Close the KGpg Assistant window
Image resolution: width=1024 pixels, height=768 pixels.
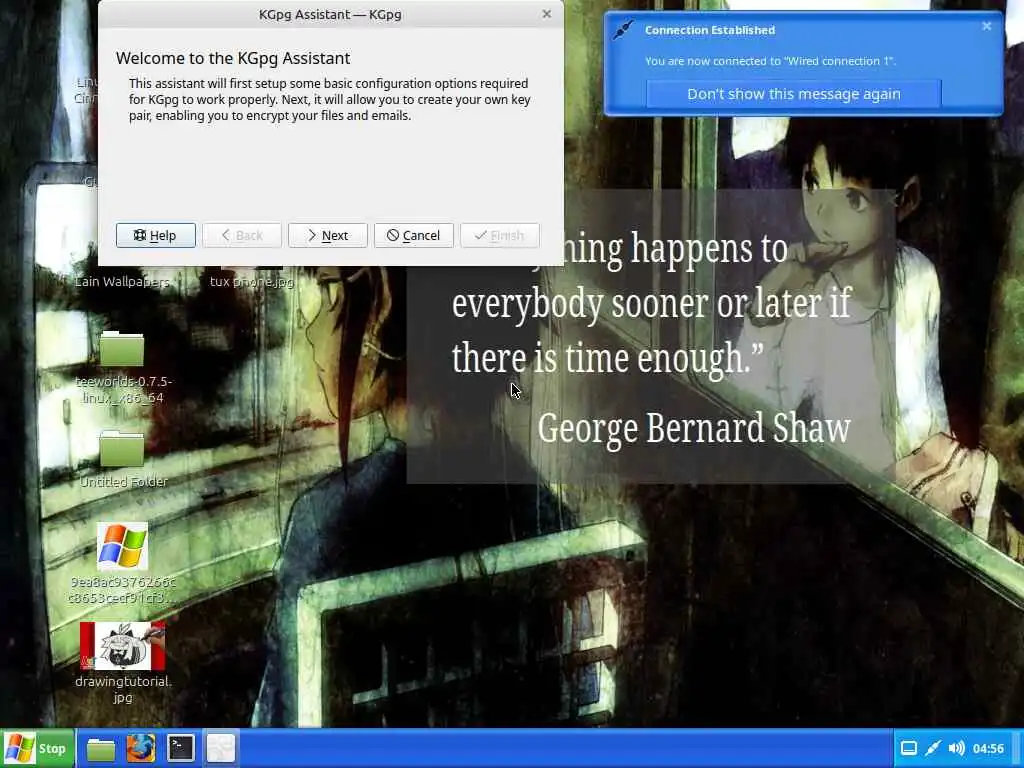click(547, 14)
